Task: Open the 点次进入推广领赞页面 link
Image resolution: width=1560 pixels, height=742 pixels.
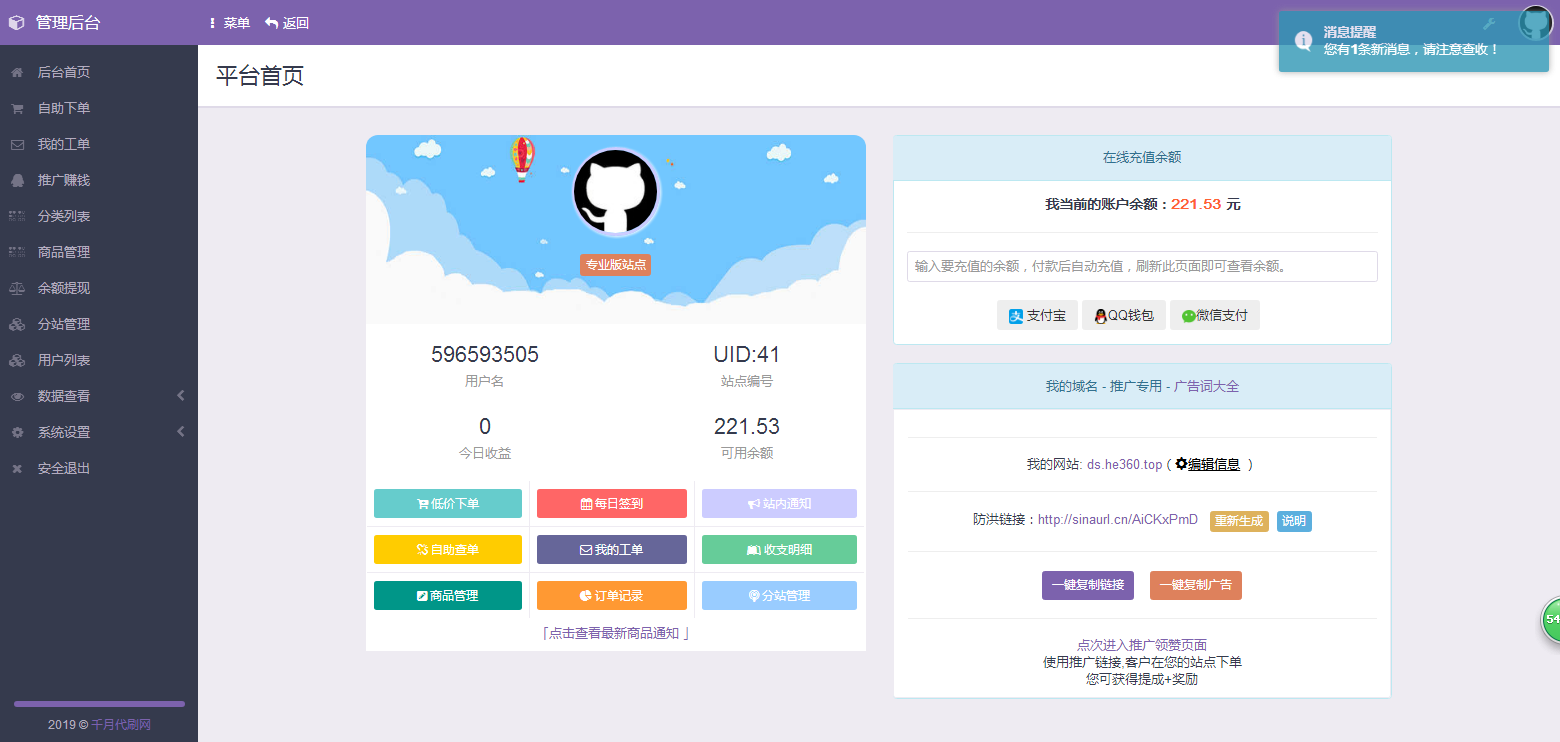Action: 1142,646
